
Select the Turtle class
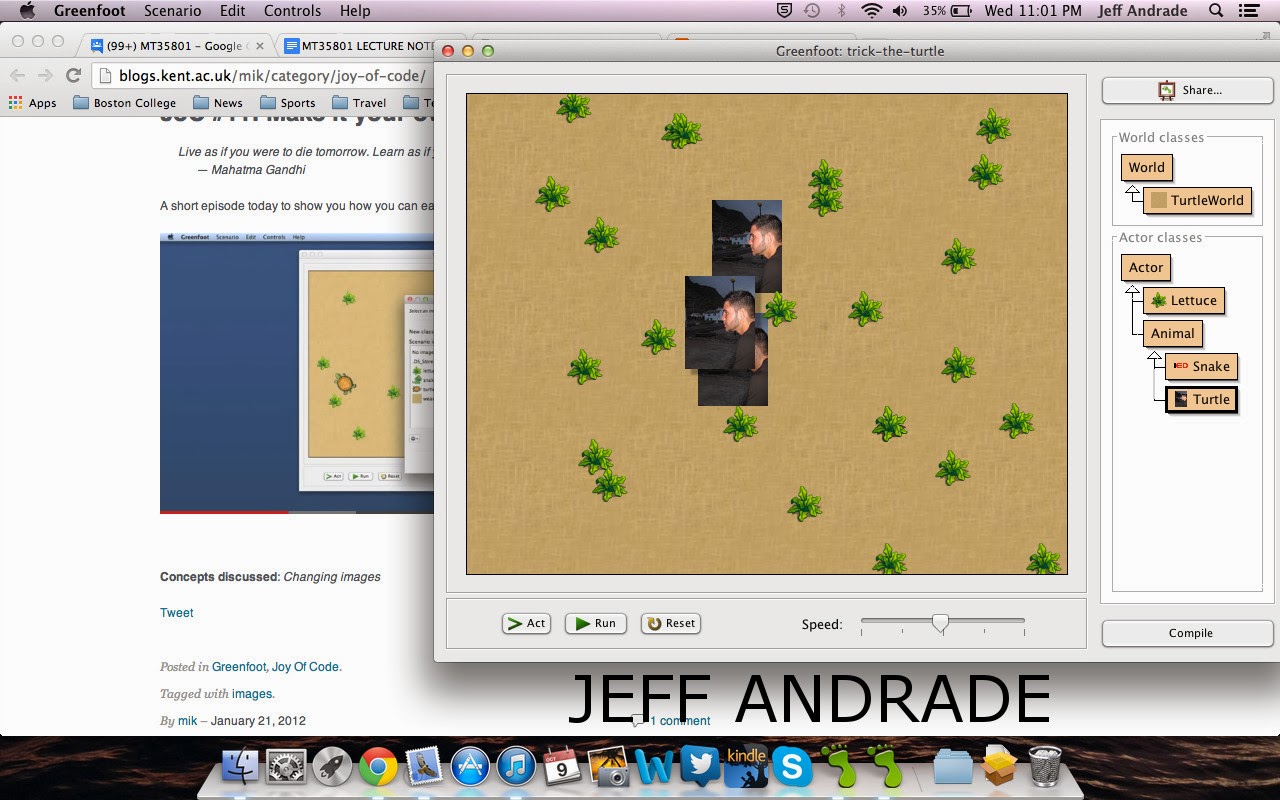coord(1201,399)
